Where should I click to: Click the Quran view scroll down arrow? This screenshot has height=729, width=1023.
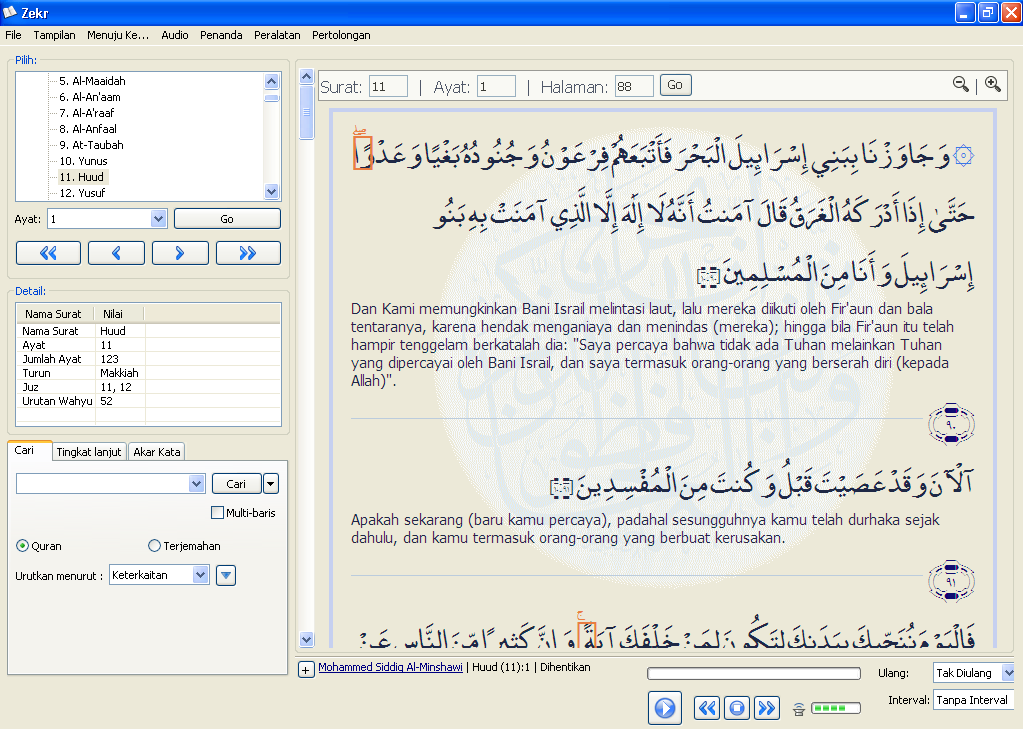coord(306,639)
